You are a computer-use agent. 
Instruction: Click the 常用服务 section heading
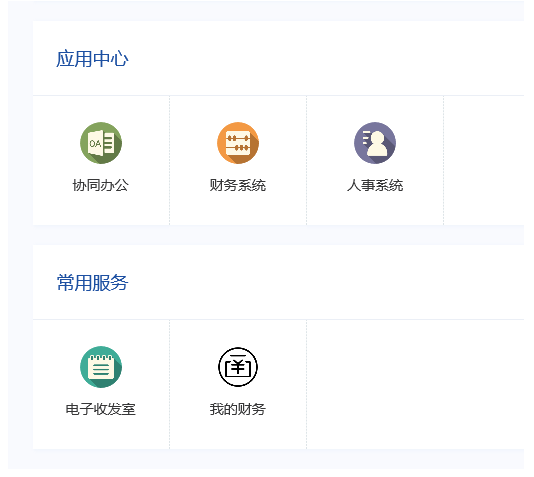click(92, 283)
